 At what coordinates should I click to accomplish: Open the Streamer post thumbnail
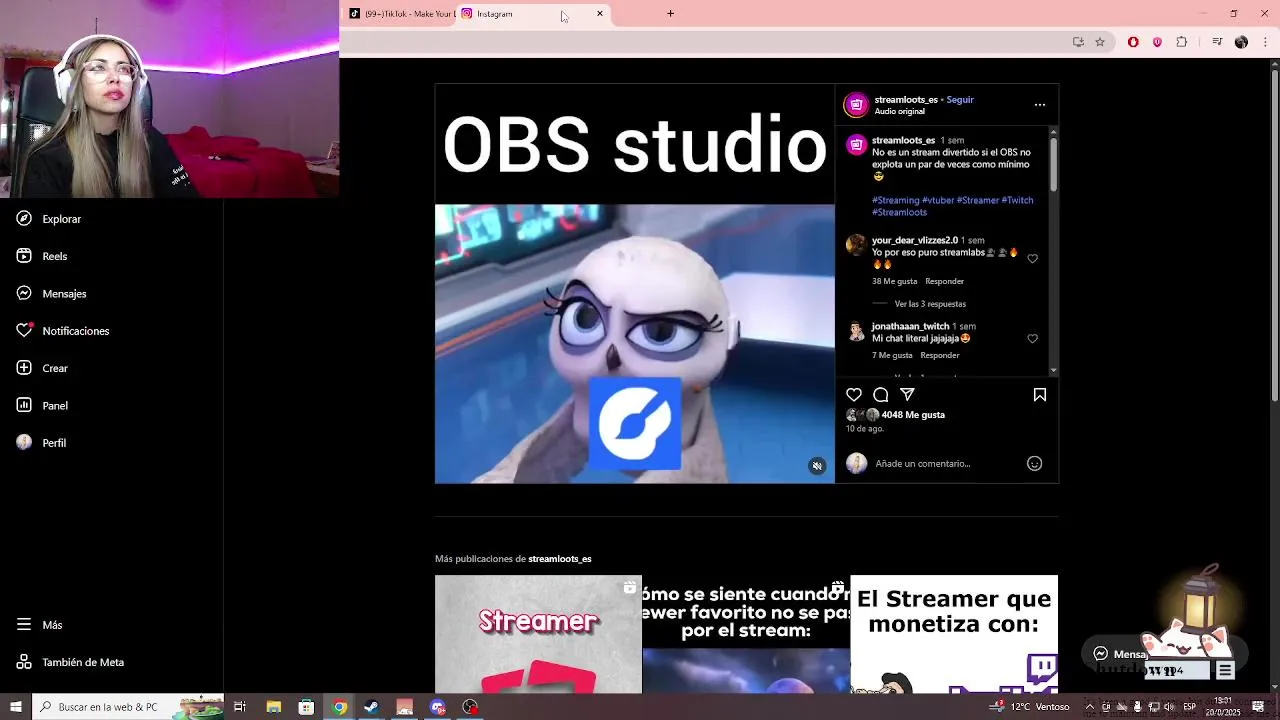[538, 634]
